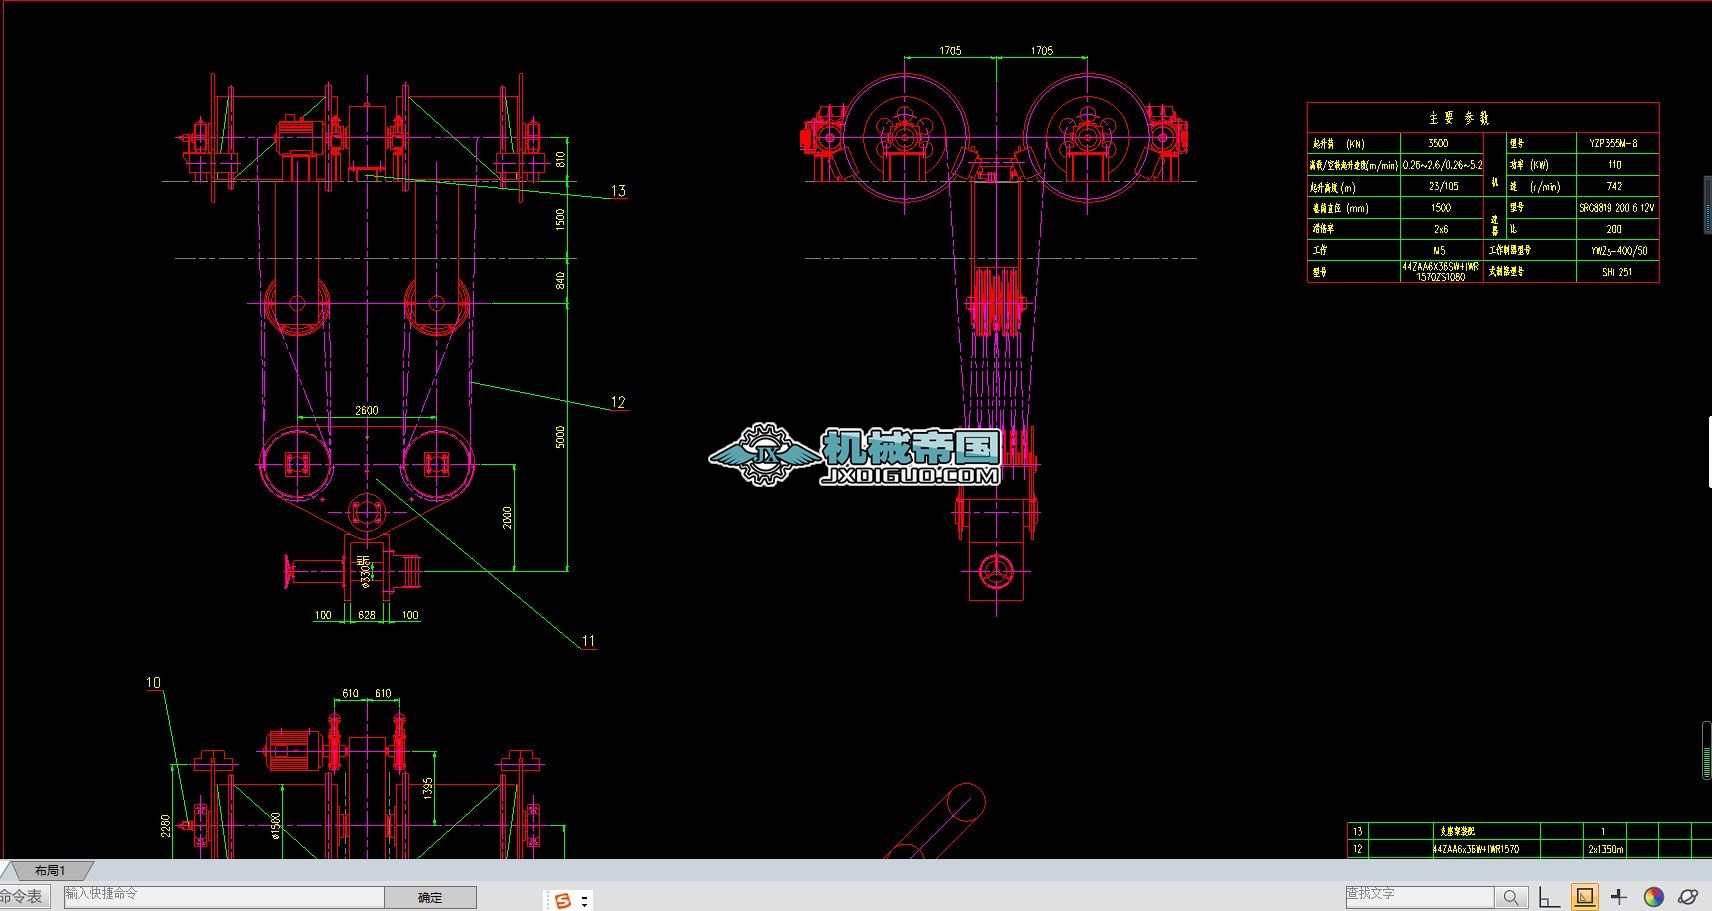Select callout number 11 label
1712x911 pixels.
tap(588, 641)
